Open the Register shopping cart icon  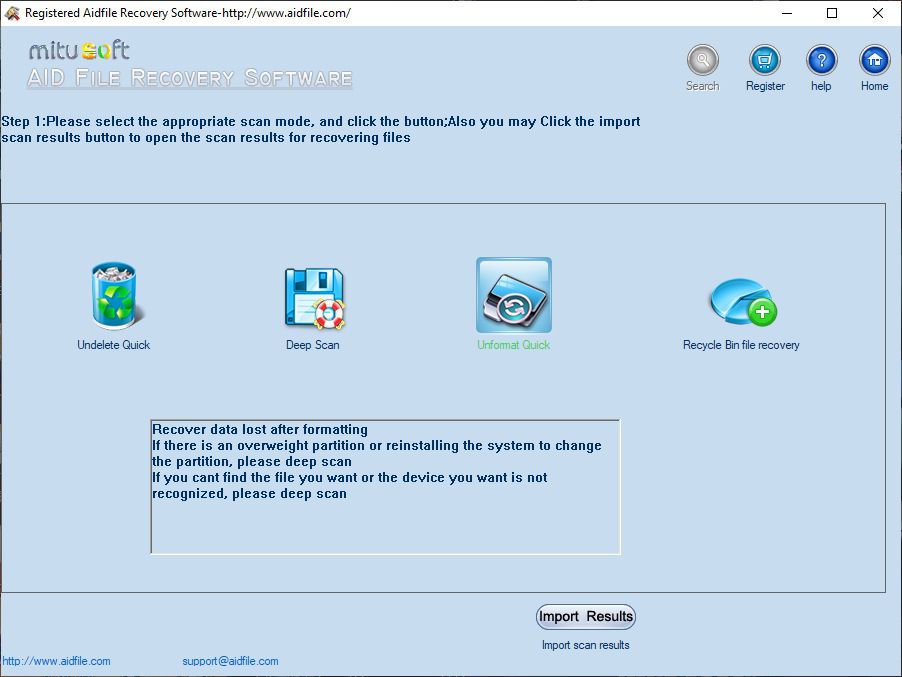tap(765, 60)
